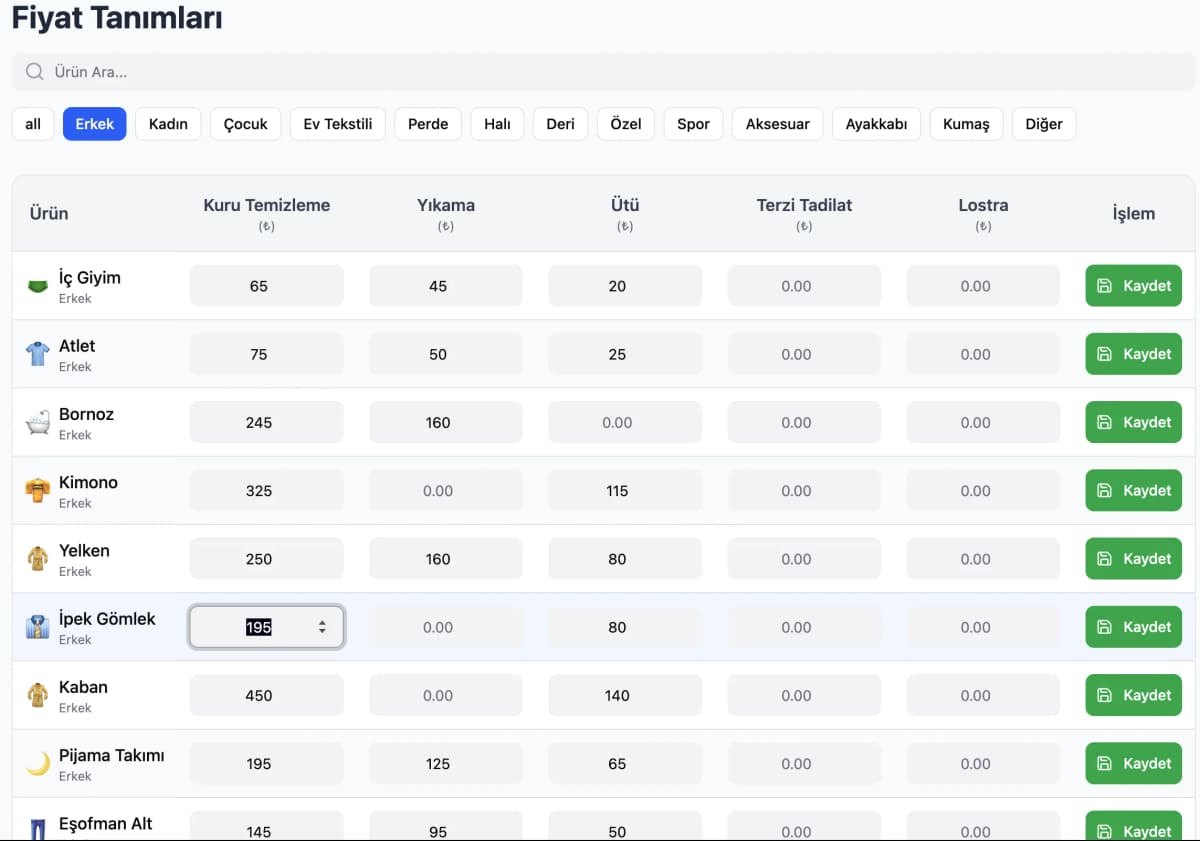Image resolution: width=1200 pixels, height=841 pixels.
Task: Save the Pijama Takımı prices
Action: point(1133,763)
